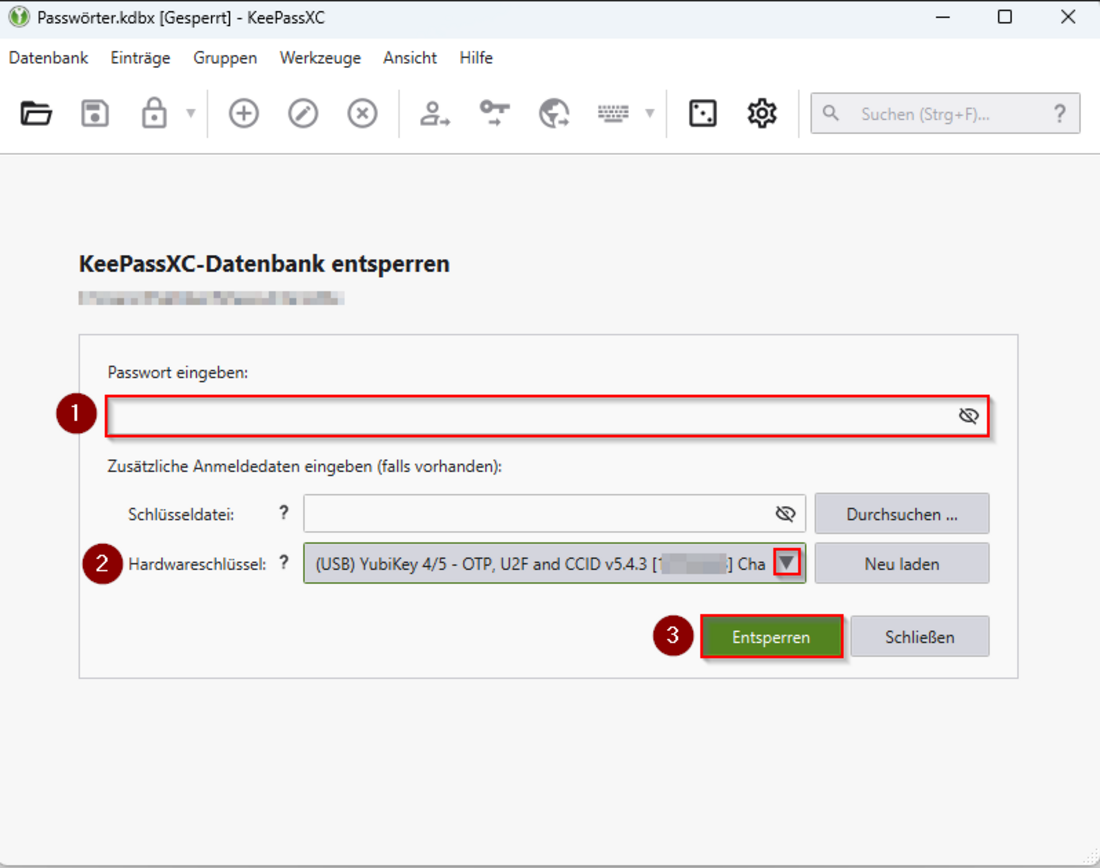Open password generator dice icon
This screenshot has height=868, width=1100.
[702, 113]
